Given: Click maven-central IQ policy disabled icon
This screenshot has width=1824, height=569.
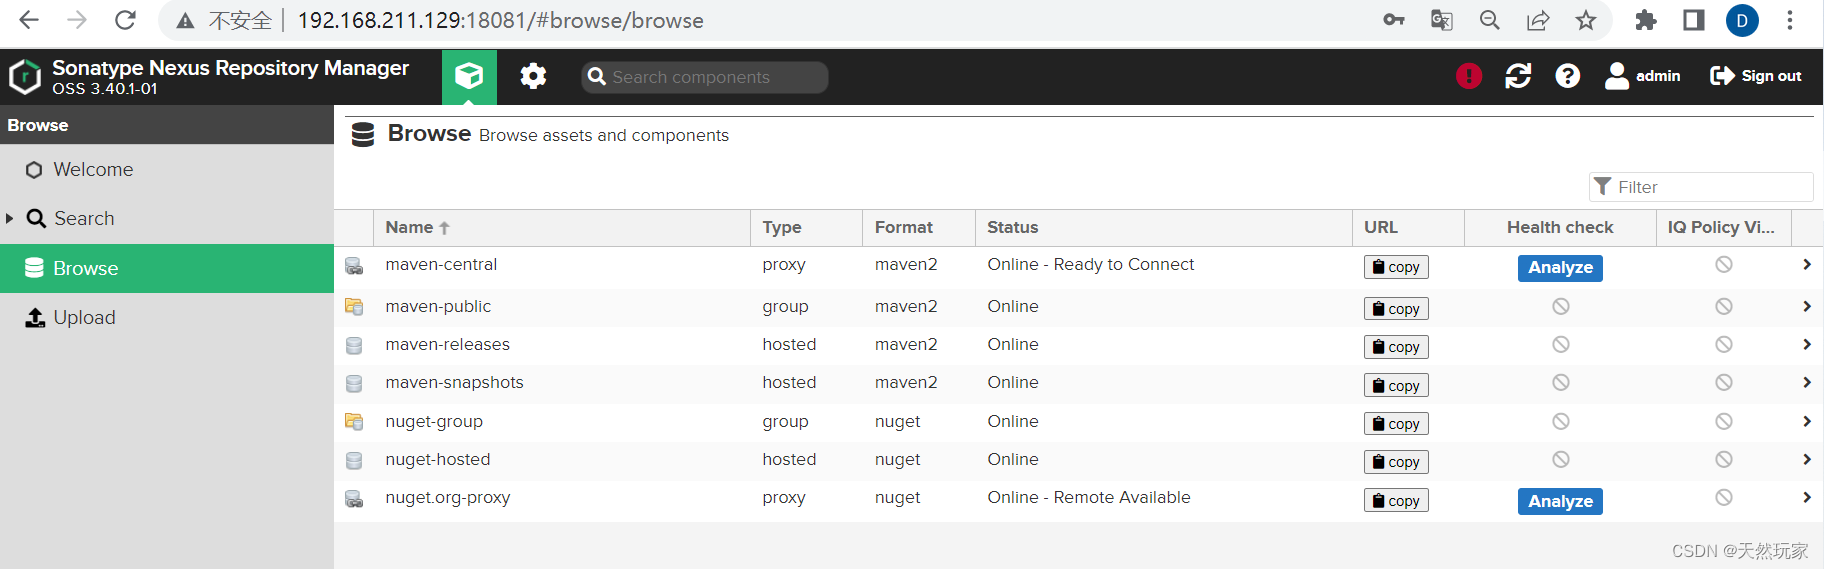Looking at the screenshot, I should [x=1723, y=264].
